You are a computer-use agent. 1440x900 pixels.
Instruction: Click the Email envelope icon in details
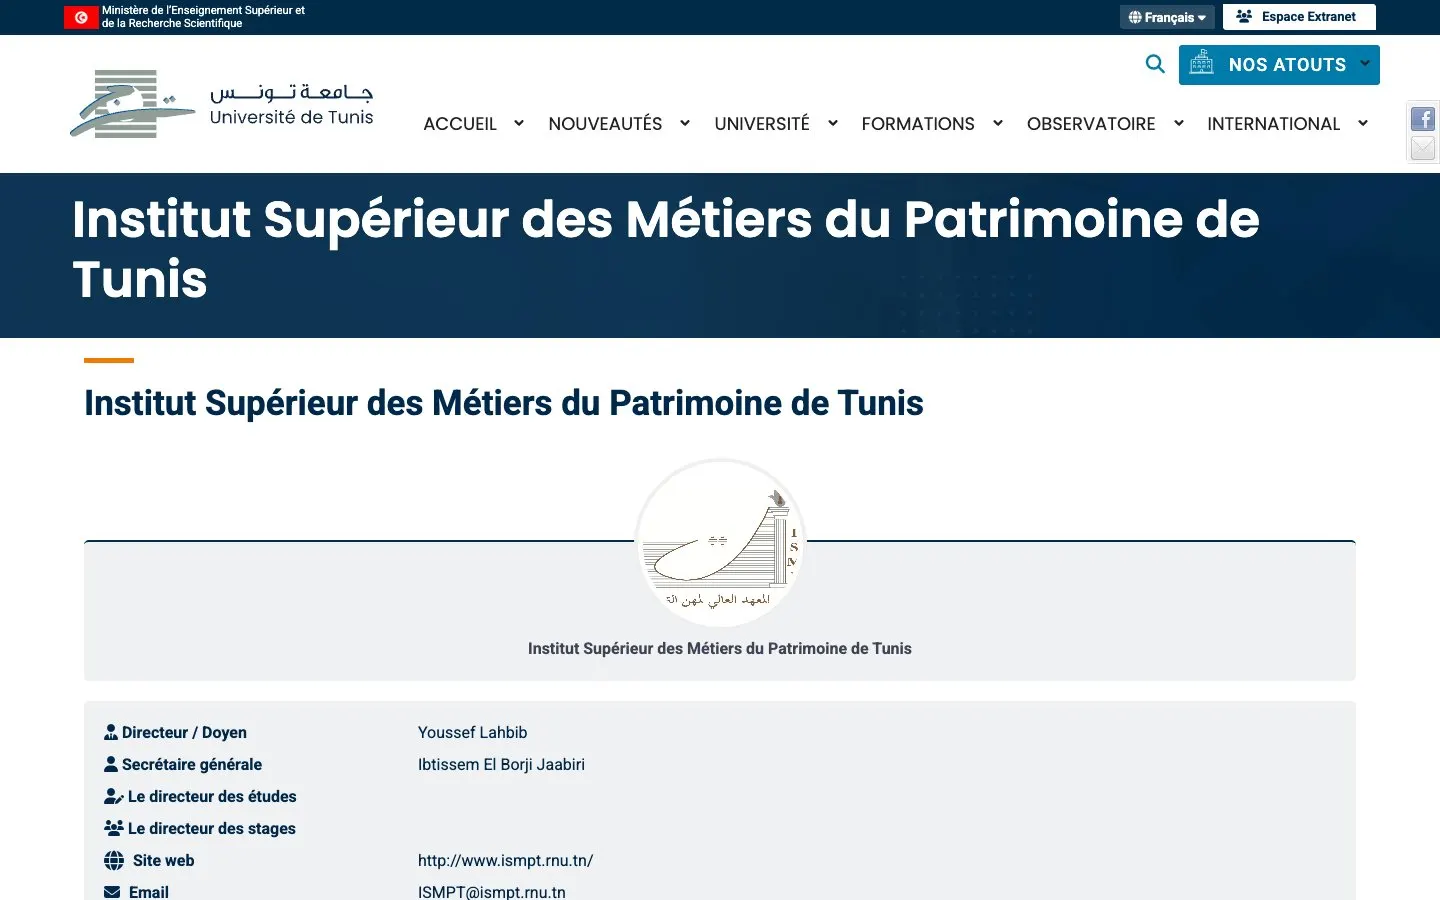pos(112,892)
